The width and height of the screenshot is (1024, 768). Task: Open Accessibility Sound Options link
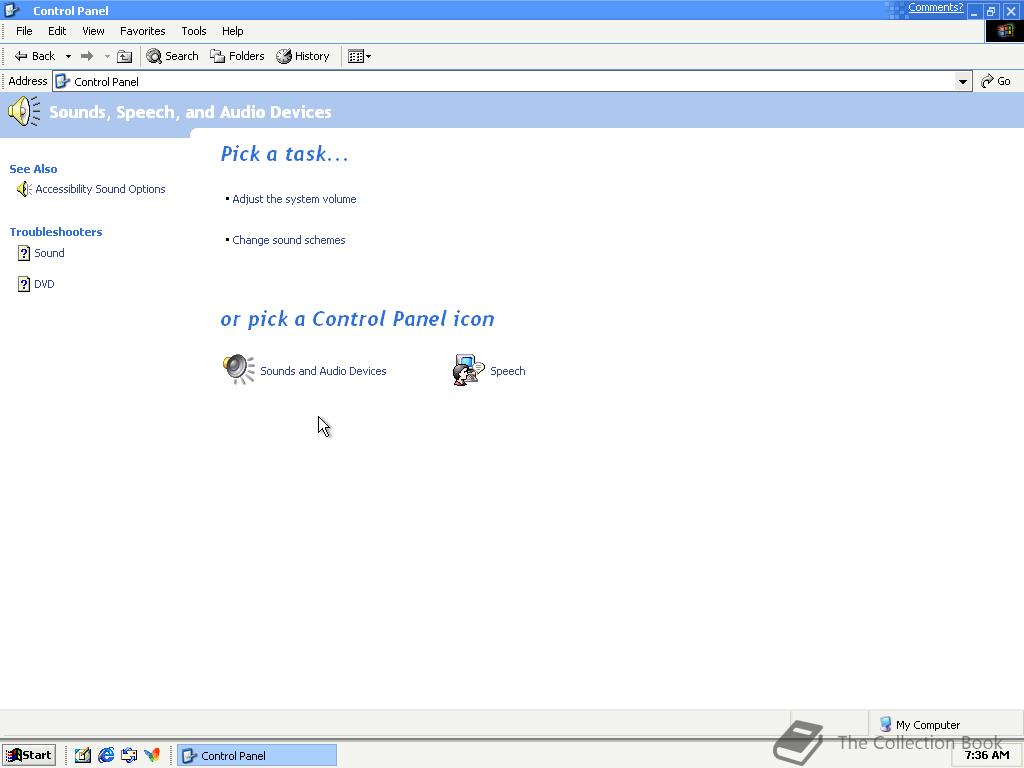100,189
